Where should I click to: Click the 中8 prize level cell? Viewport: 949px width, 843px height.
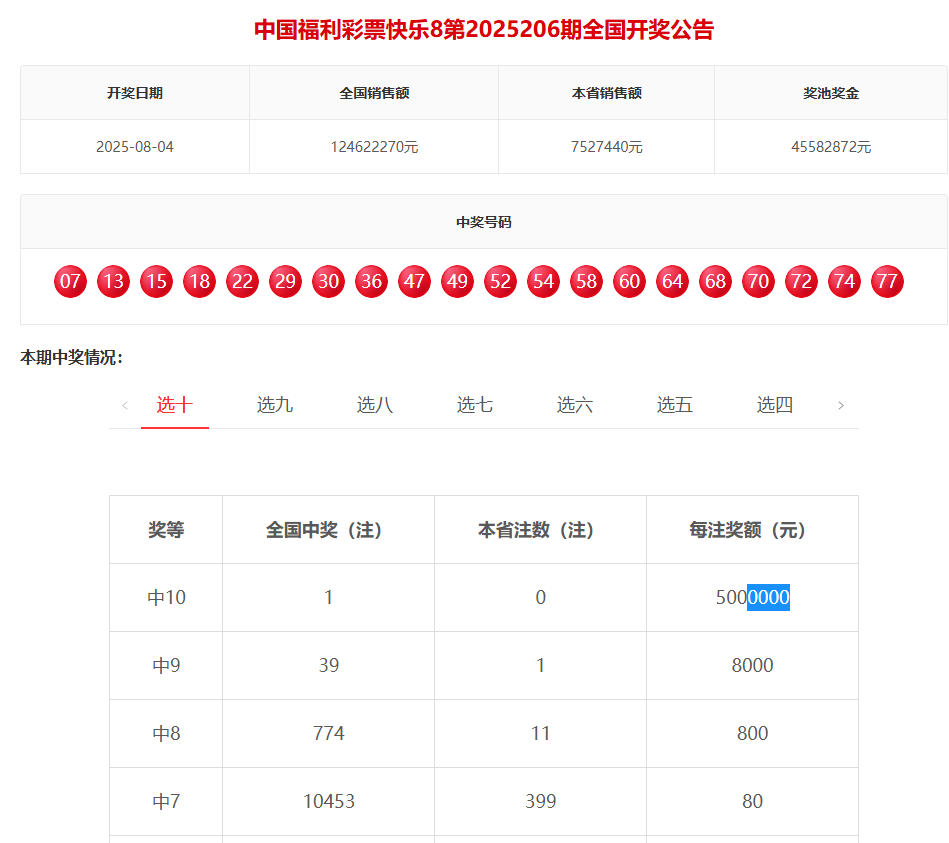(x=166, y=733)
